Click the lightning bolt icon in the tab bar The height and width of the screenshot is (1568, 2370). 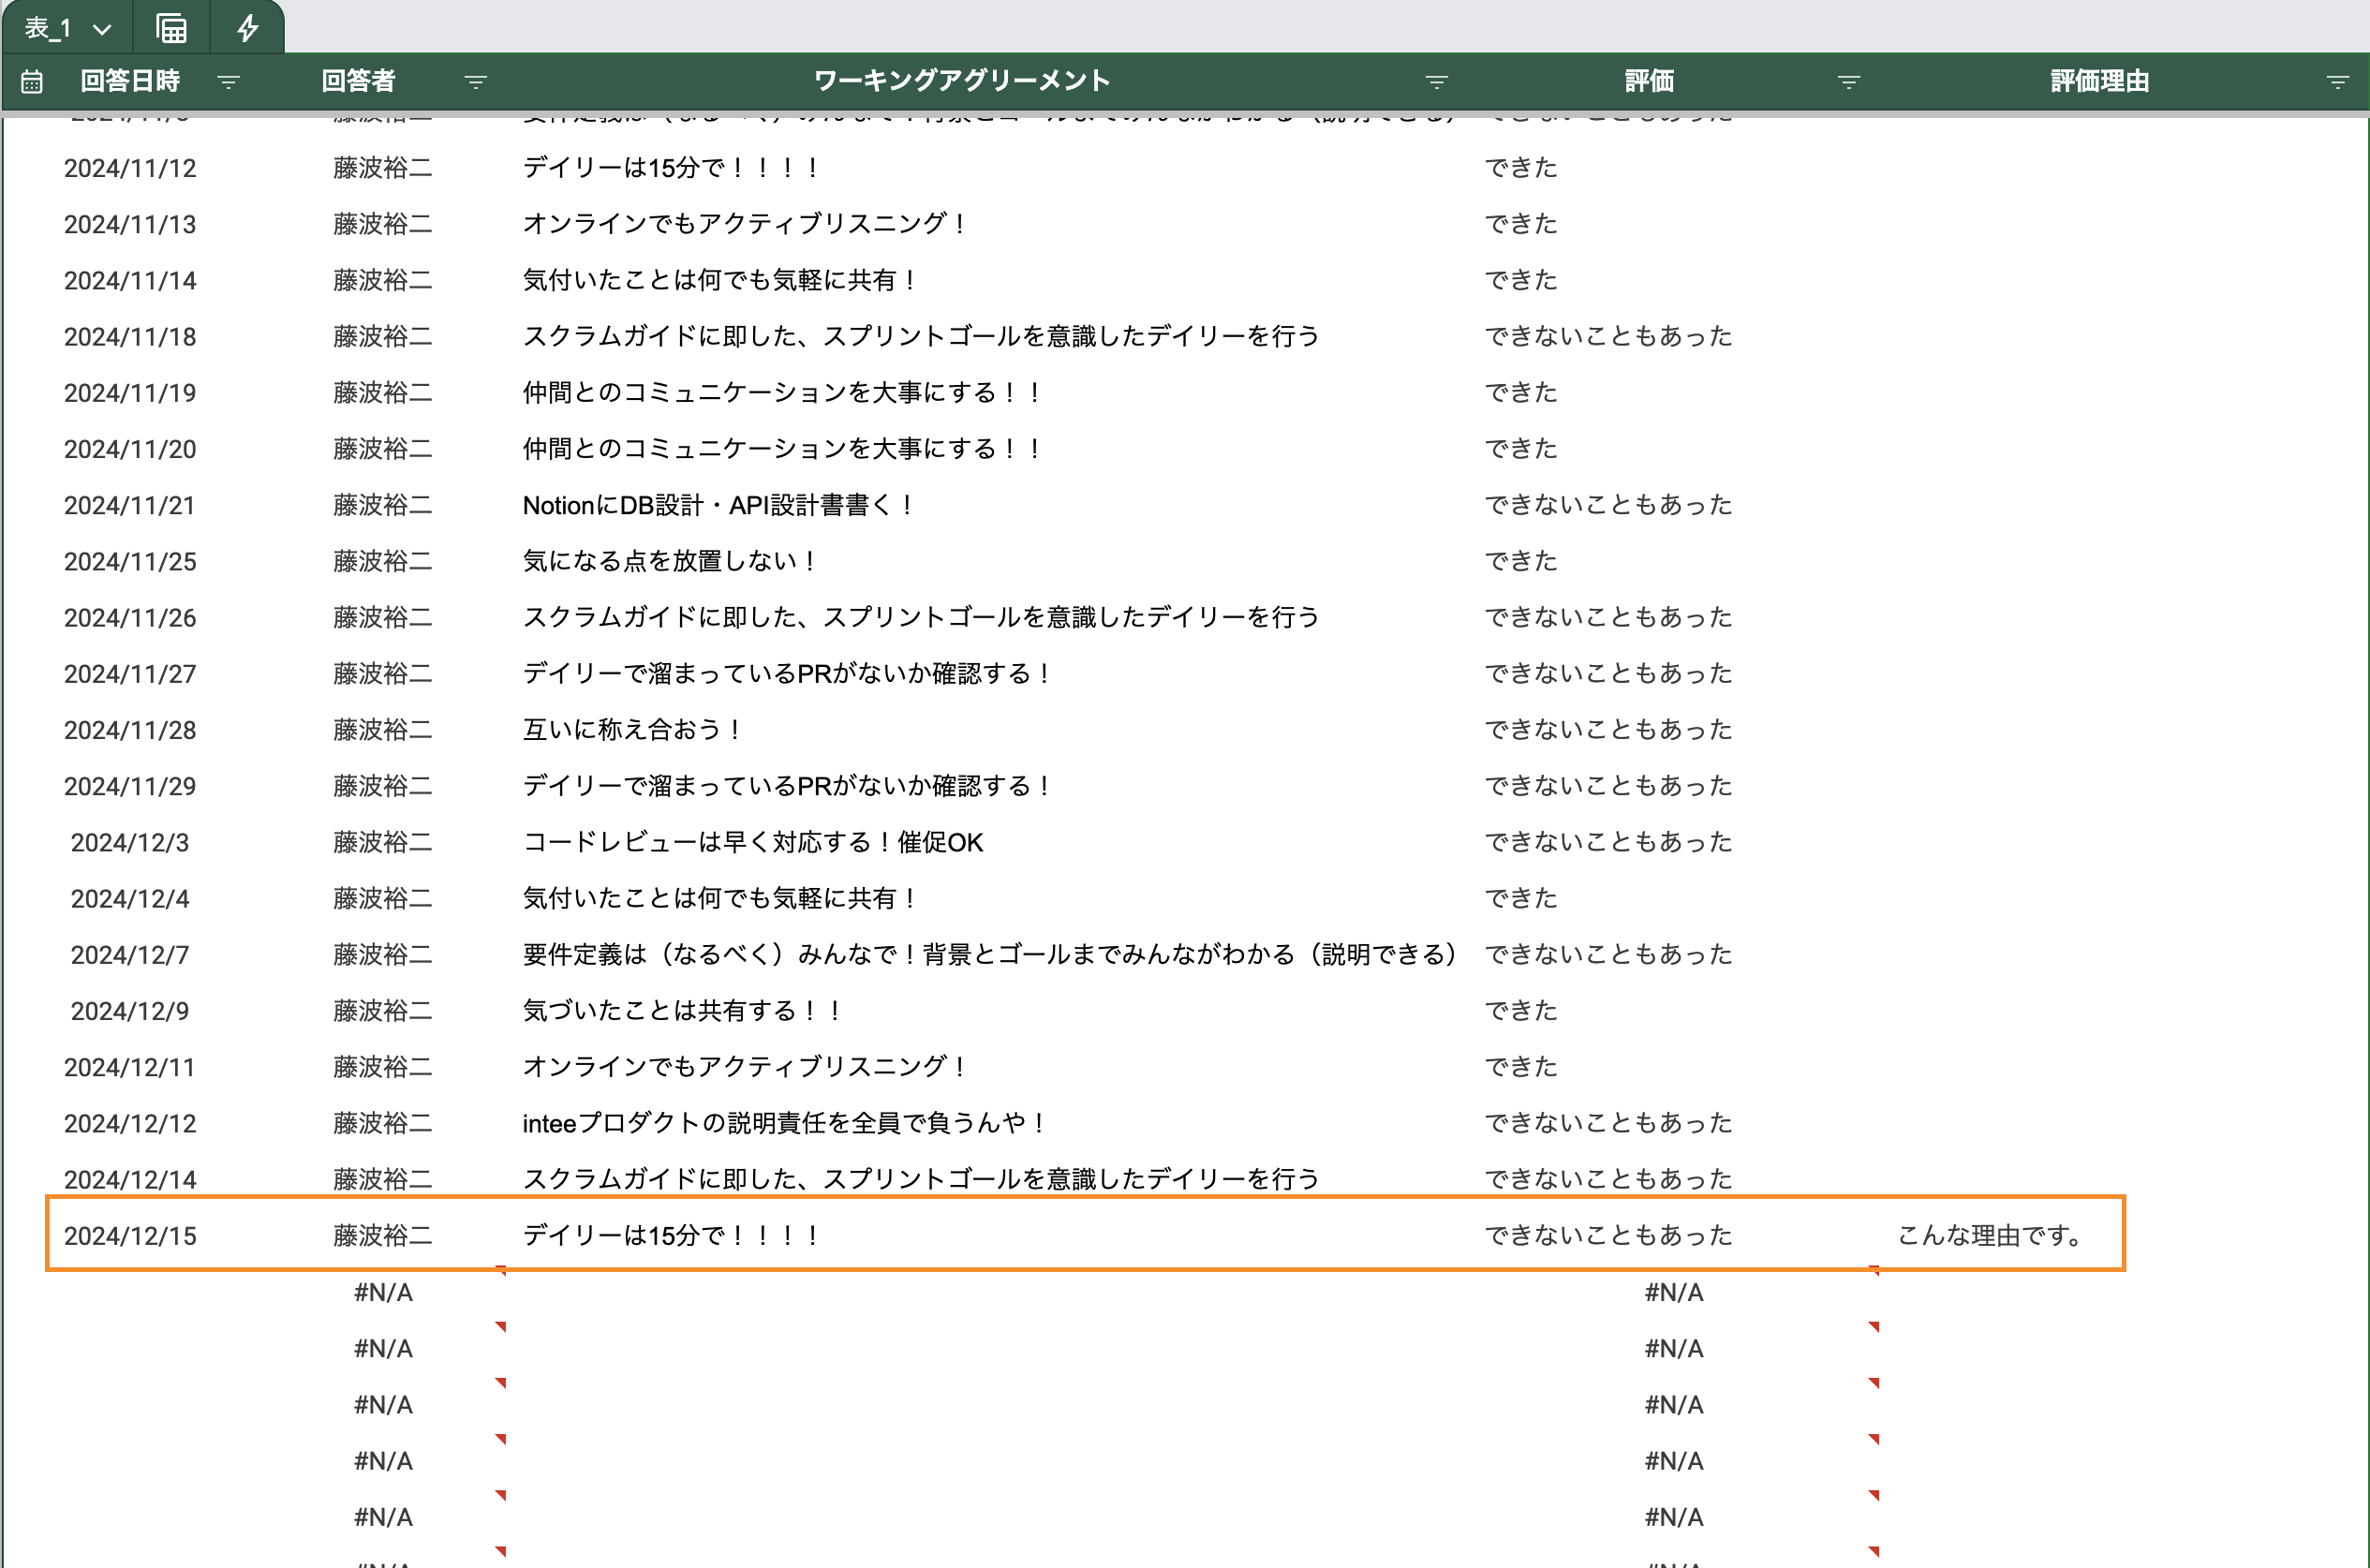point(246,27)
